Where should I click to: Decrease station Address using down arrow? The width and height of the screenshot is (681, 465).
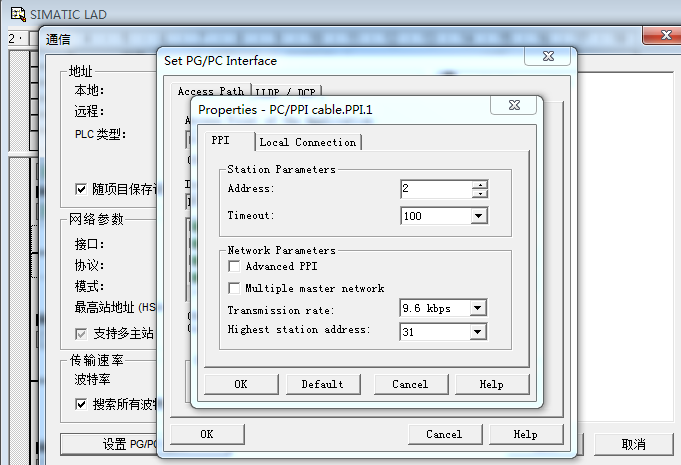pos(480,193)
